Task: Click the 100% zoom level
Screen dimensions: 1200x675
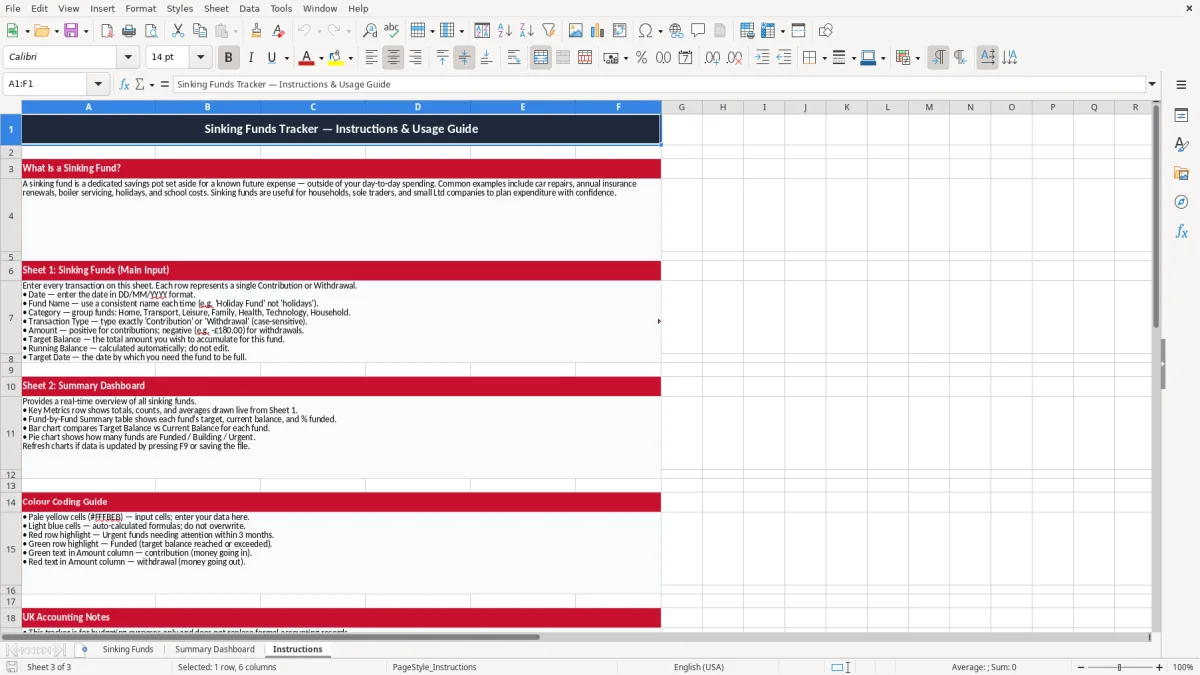Action: [1183, 667]
